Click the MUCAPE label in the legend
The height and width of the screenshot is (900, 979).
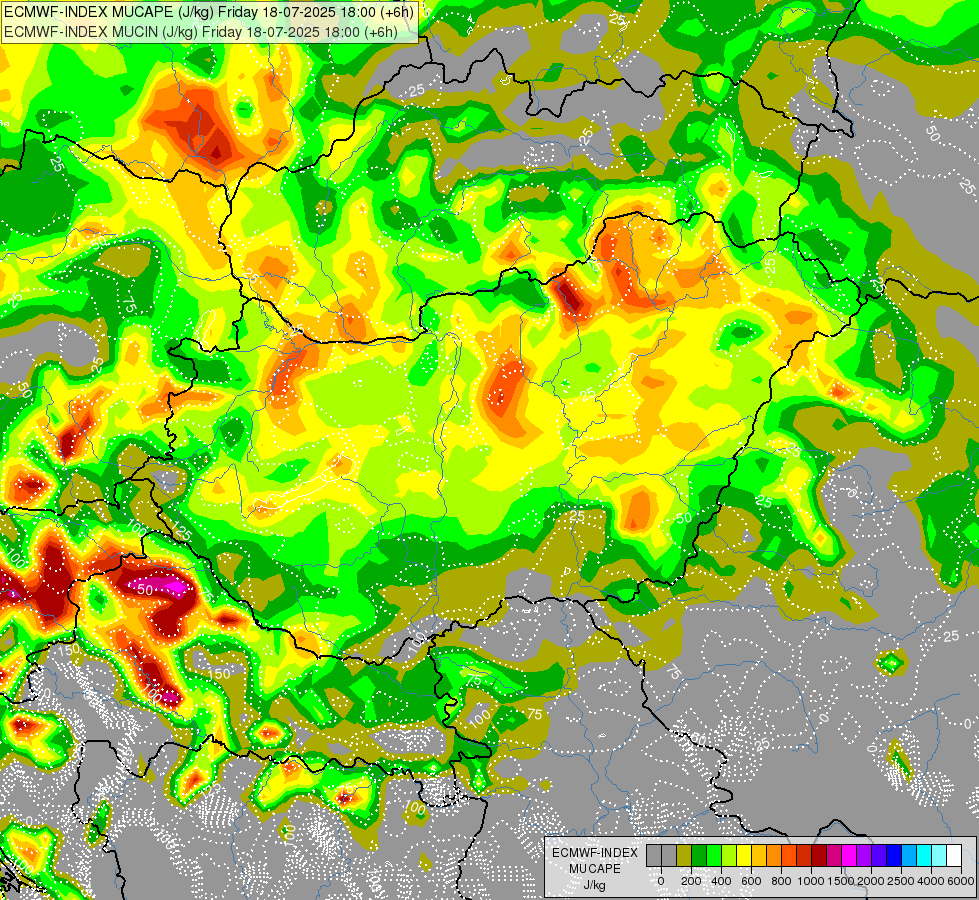[x=595, y=869]
